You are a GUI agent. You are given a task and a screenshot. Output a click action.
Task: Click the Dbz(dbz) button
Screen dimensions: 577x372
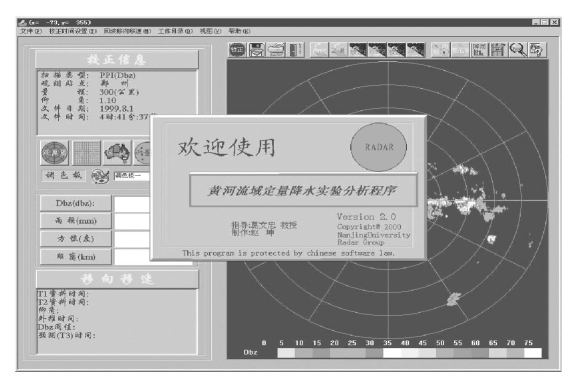click(x=75, y=203)
